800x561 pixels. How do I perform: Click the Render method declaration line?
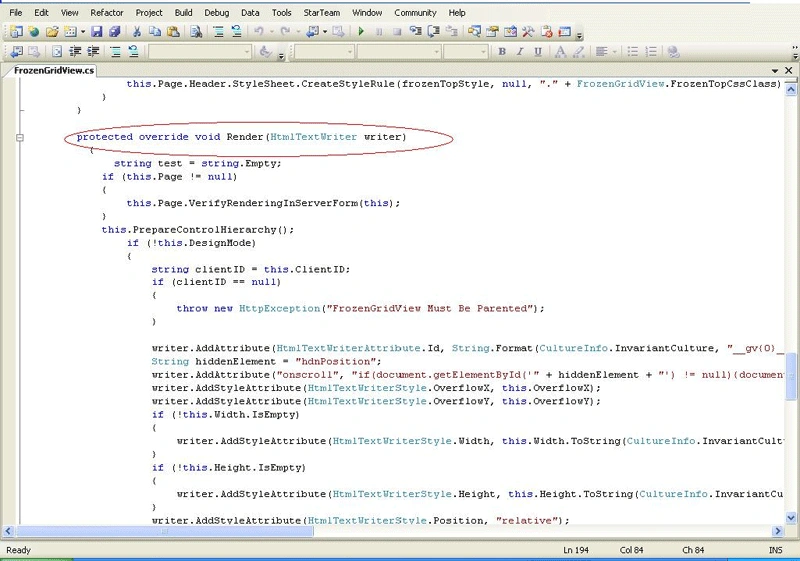[241, 137]
